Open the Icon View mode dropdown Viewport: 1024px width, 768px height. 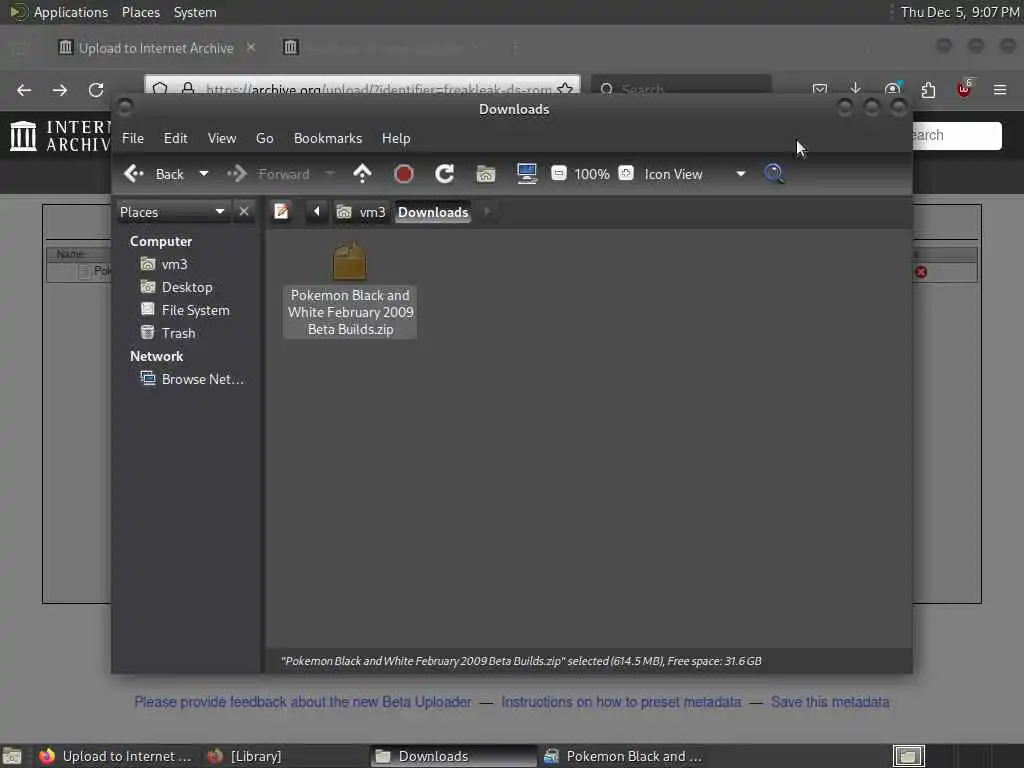[695, 174]
